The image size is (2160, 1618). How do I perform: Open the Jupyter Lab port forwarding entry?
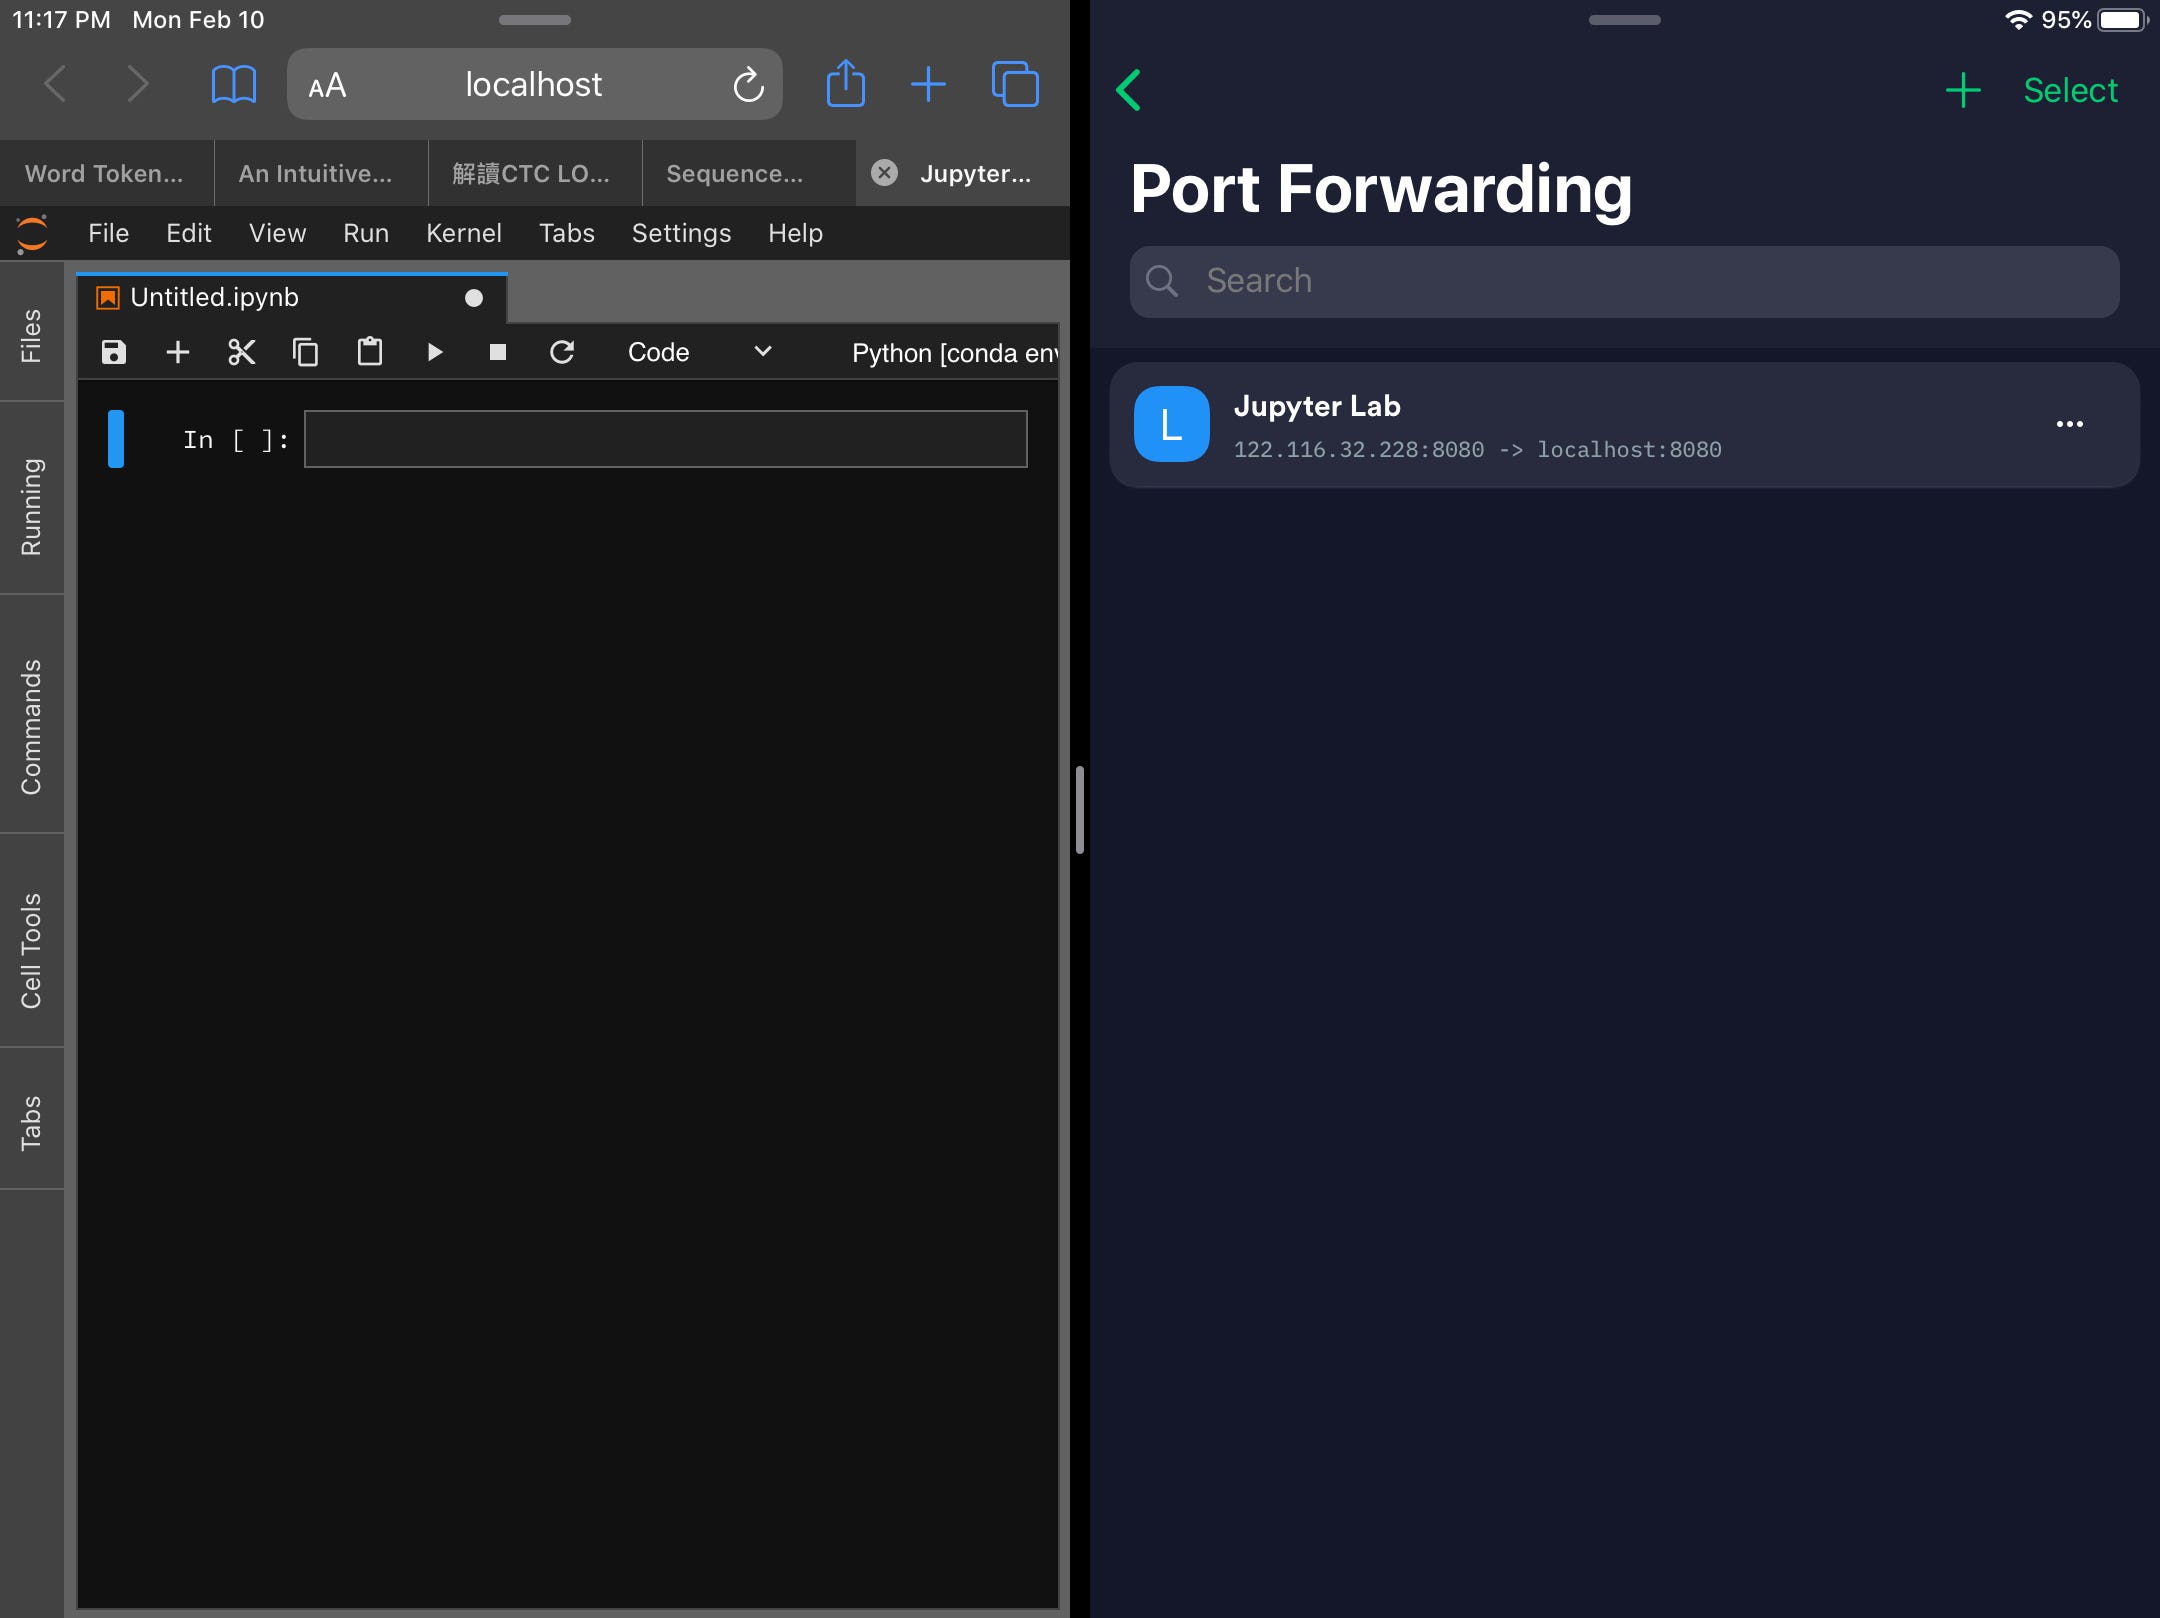pyautogui.click(x=1624, y=425)
